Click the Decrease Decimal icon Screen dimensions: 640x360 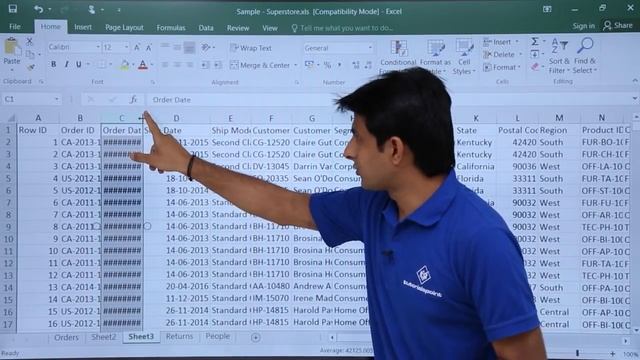click(369, 65)
